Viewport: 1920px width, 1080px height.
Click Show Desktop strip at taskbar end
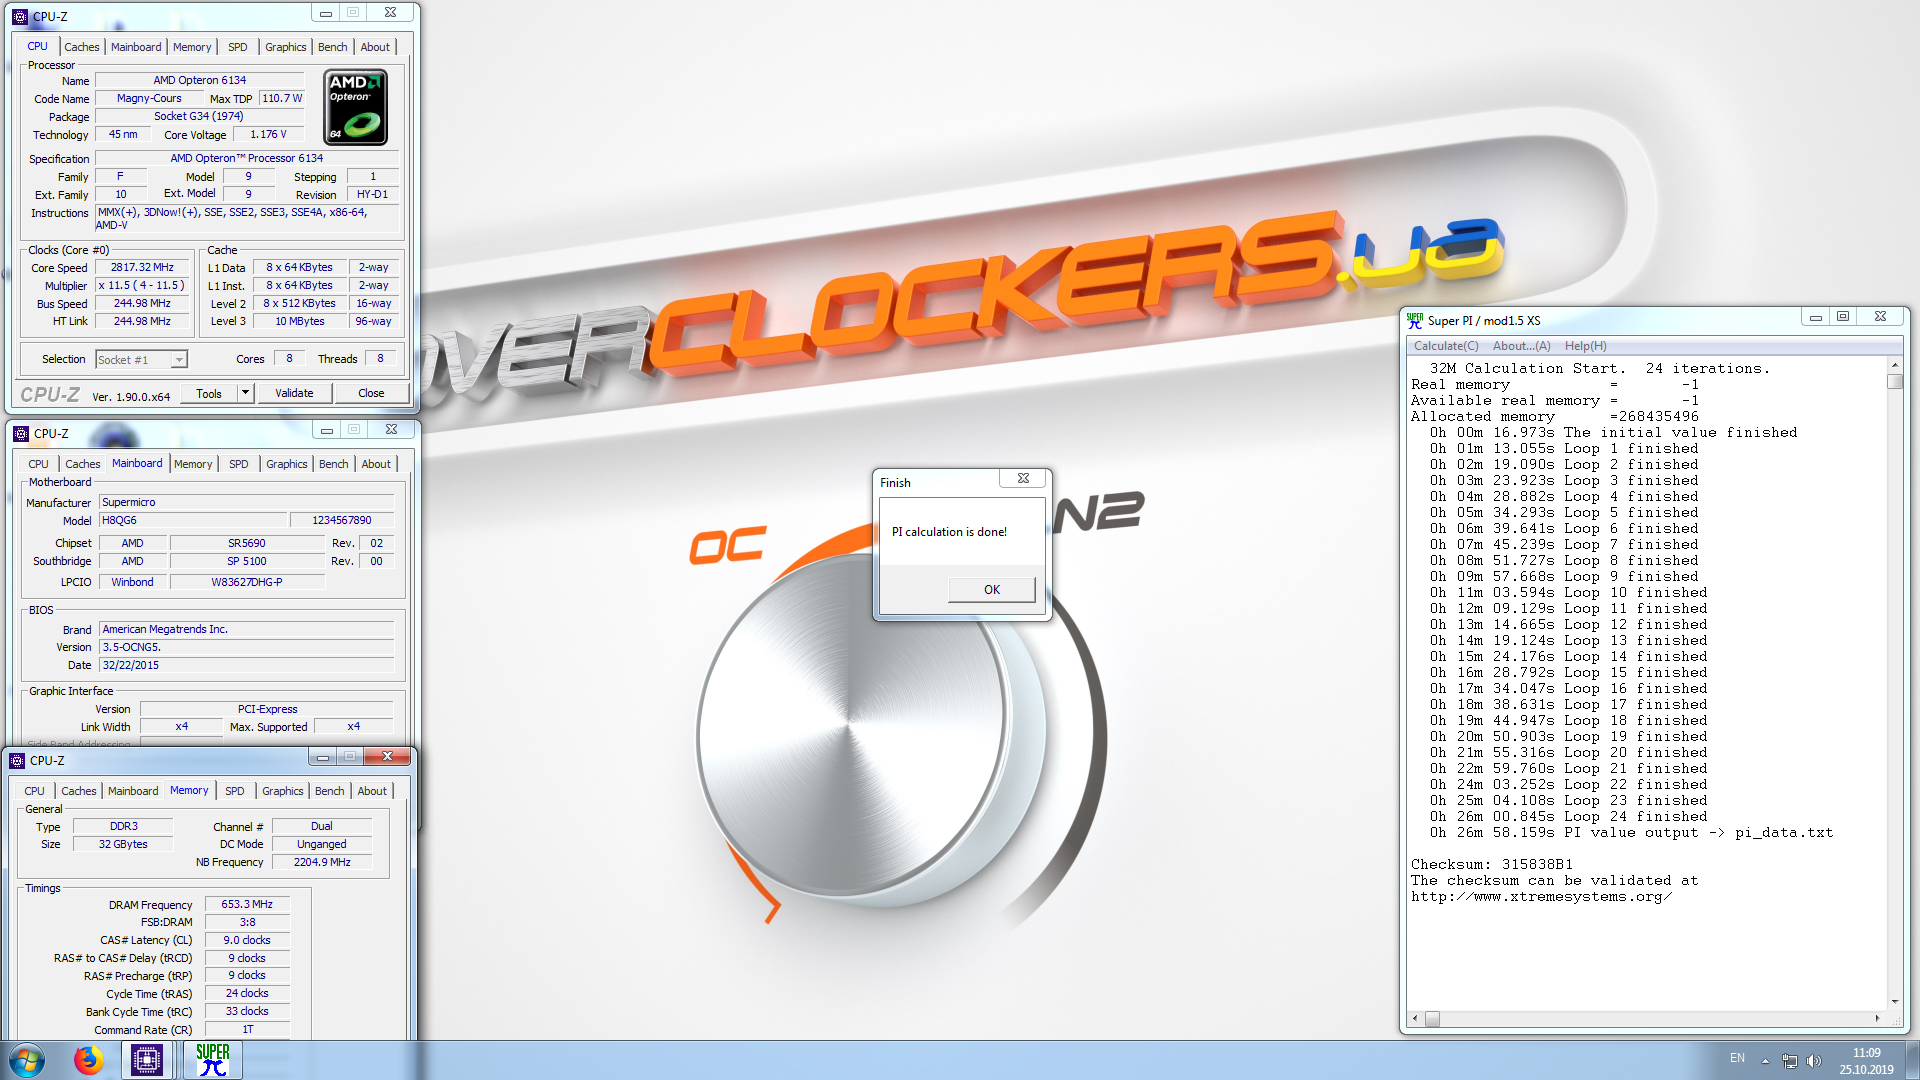pyautogui.click(x=1911, y=1060)
